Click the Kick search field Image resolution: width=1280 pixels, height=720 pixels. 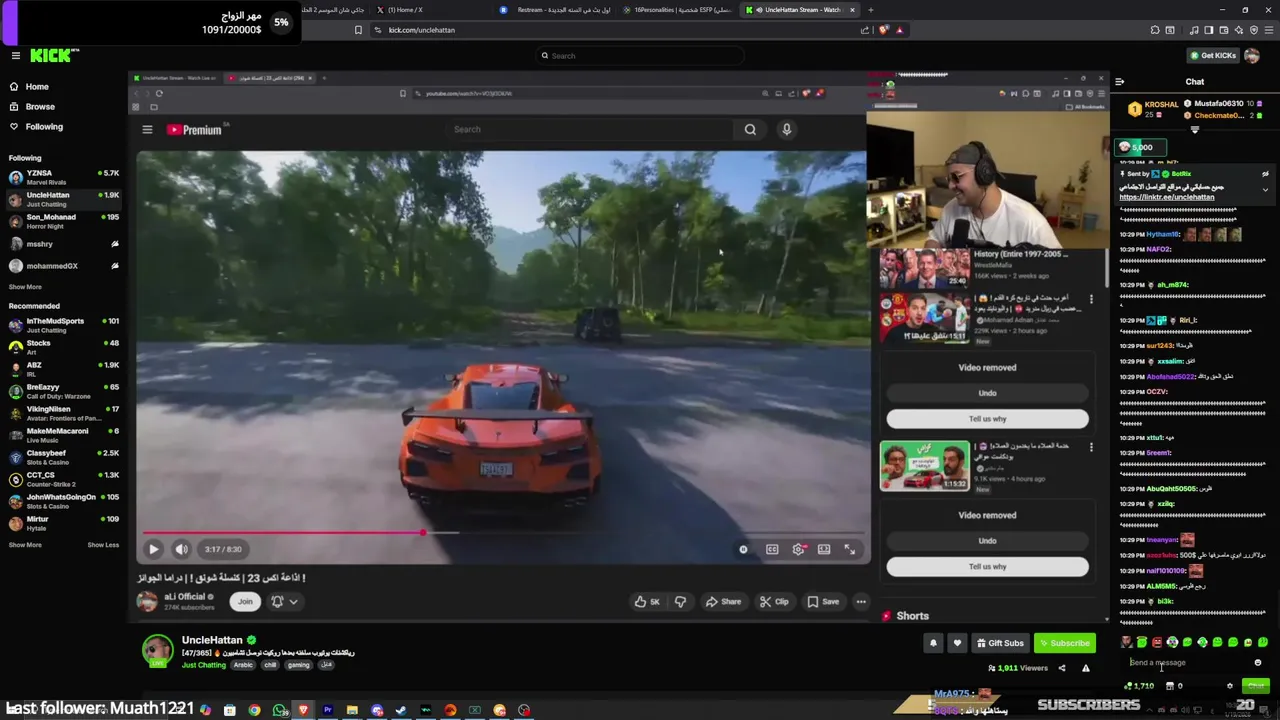click(640, 56)
